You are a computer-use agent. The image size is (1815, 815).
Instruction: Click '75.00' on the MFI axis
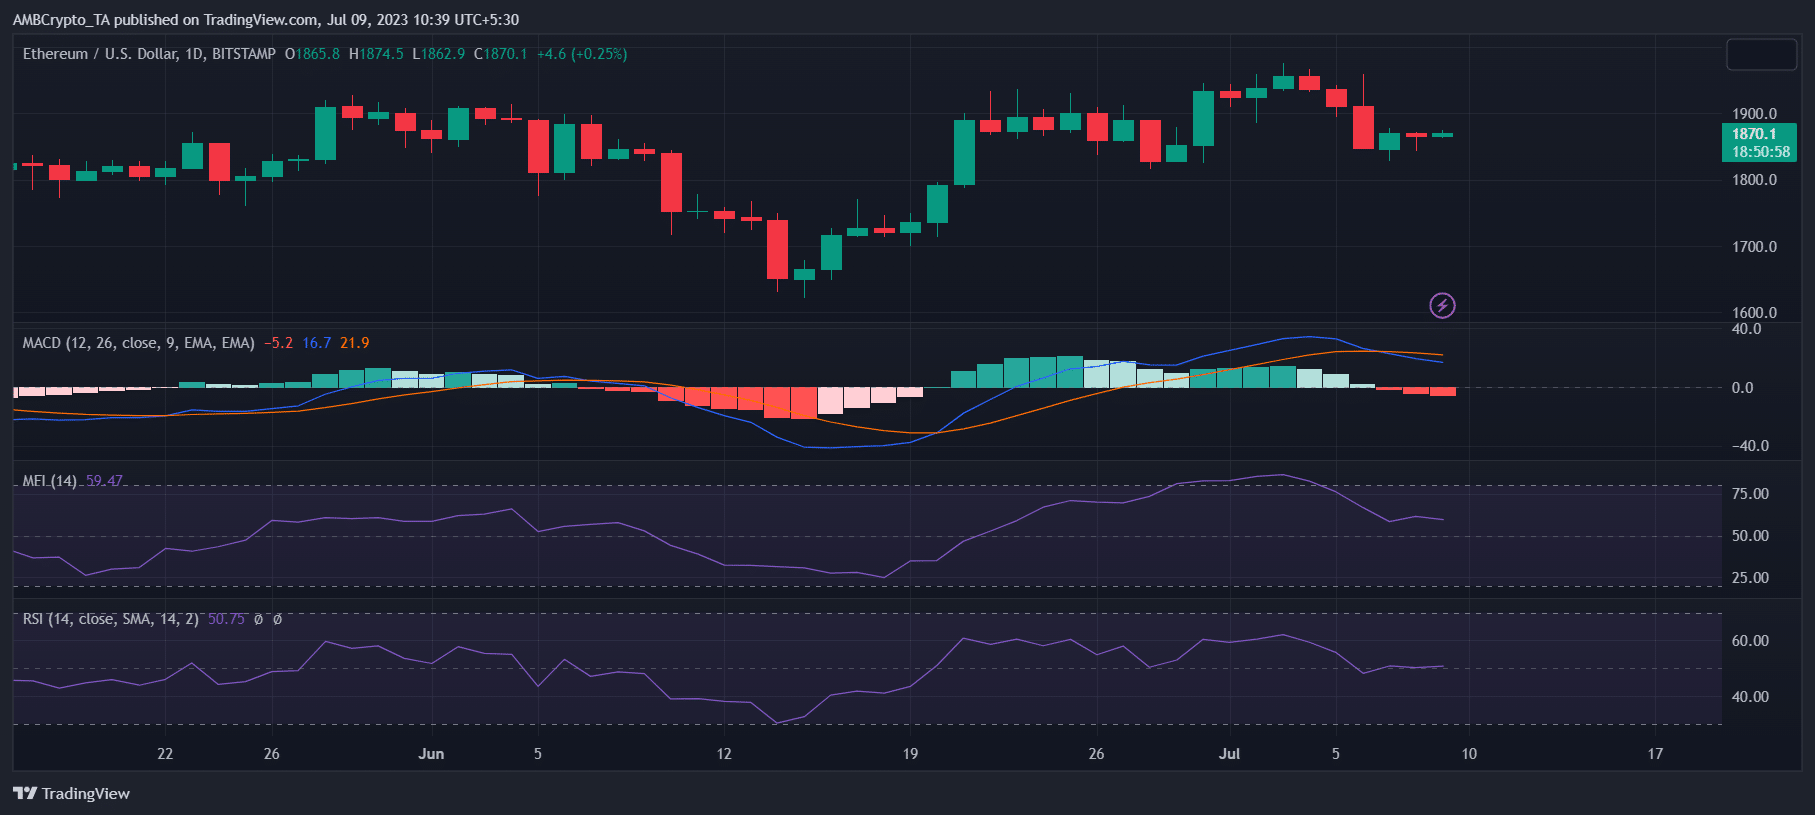point(1751,494)
